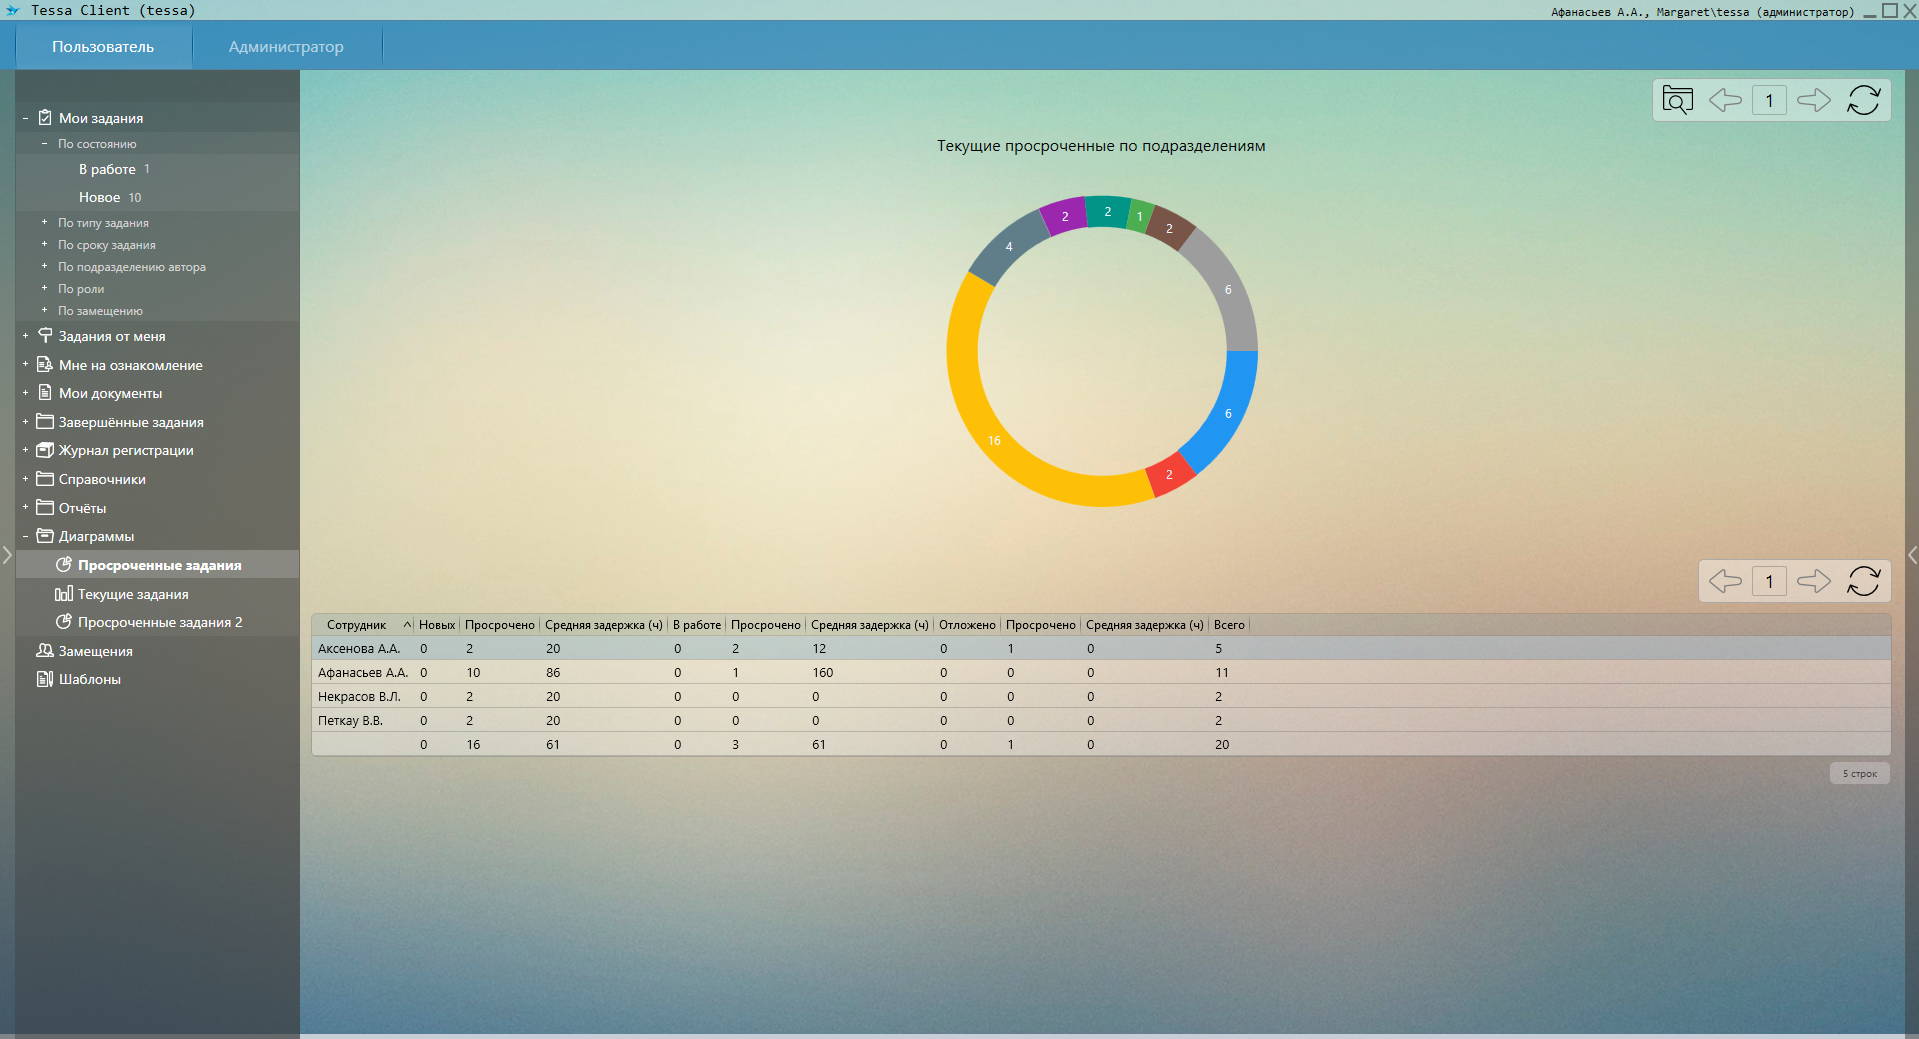Select the Пользователь tab

(103, 47)
